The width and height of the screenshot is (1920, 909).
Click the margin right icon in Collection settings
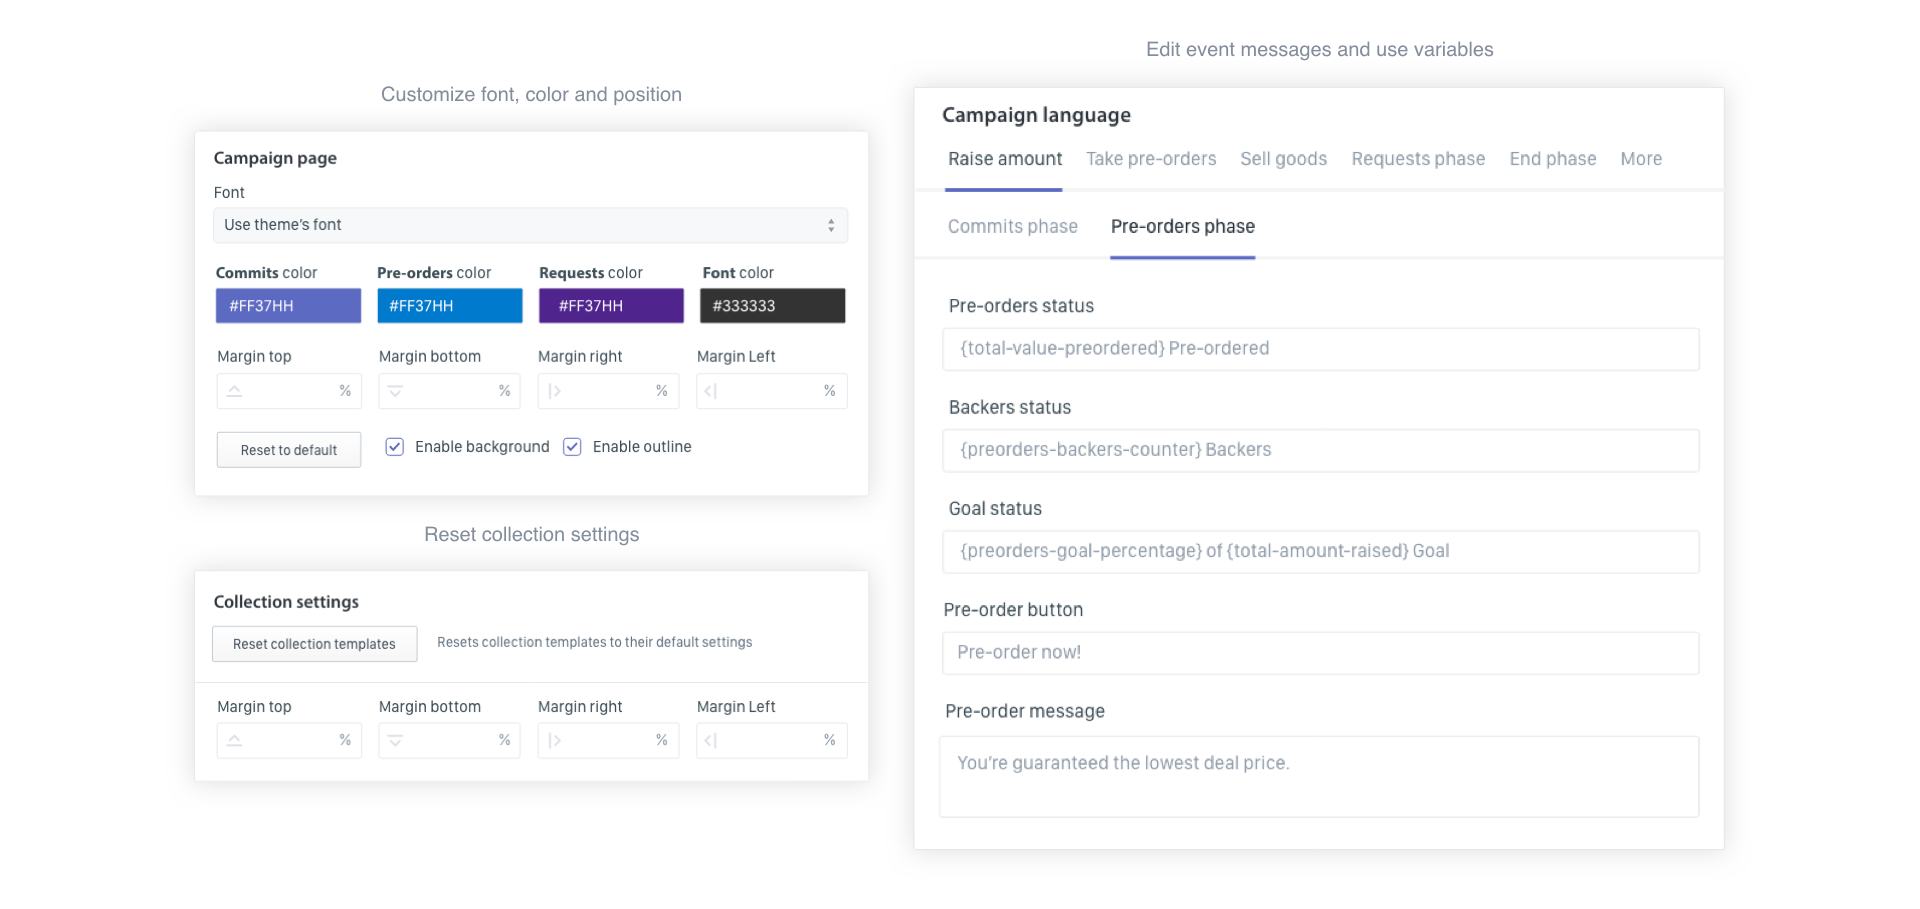(555, 741)
